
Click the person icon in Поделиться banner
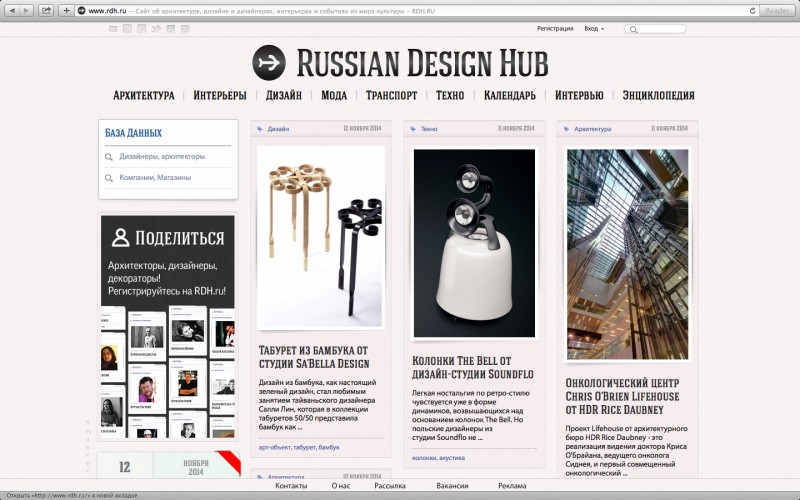point(121,238)
